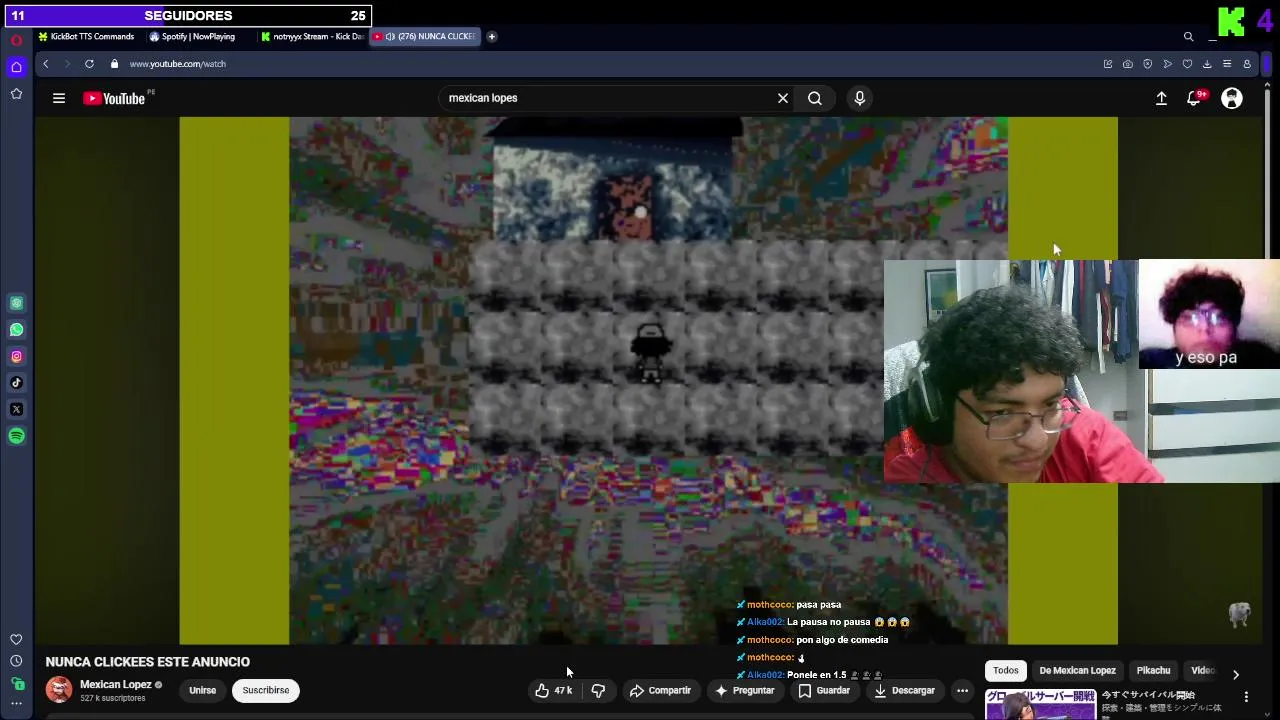
Task: Switch to KickBot TTS Commands tab
Action: click(86, 37)
